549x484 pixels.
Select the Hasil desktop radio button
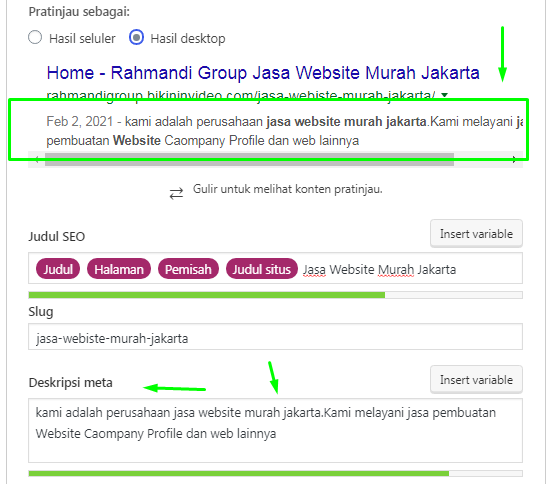click(x=136, y=37)
